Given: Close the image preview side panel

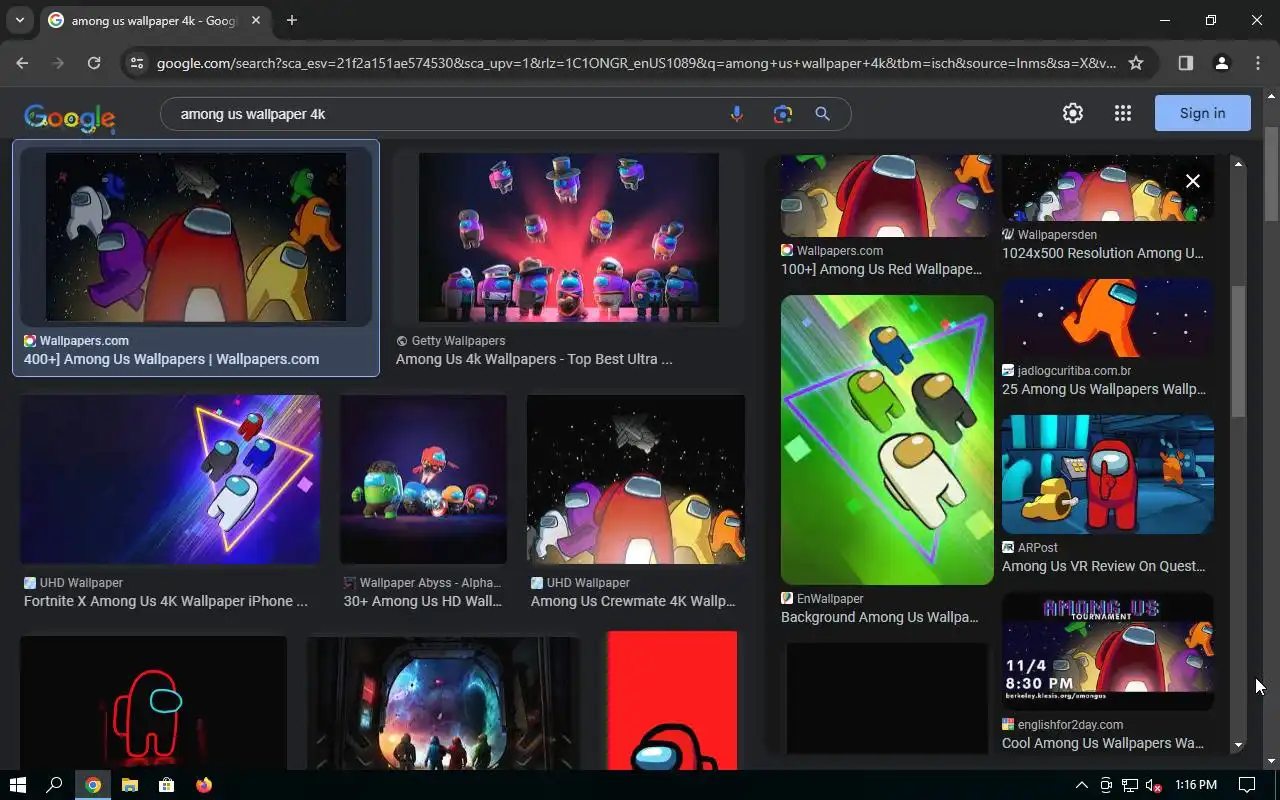Looking at the screenshot, I should 1193,181.
